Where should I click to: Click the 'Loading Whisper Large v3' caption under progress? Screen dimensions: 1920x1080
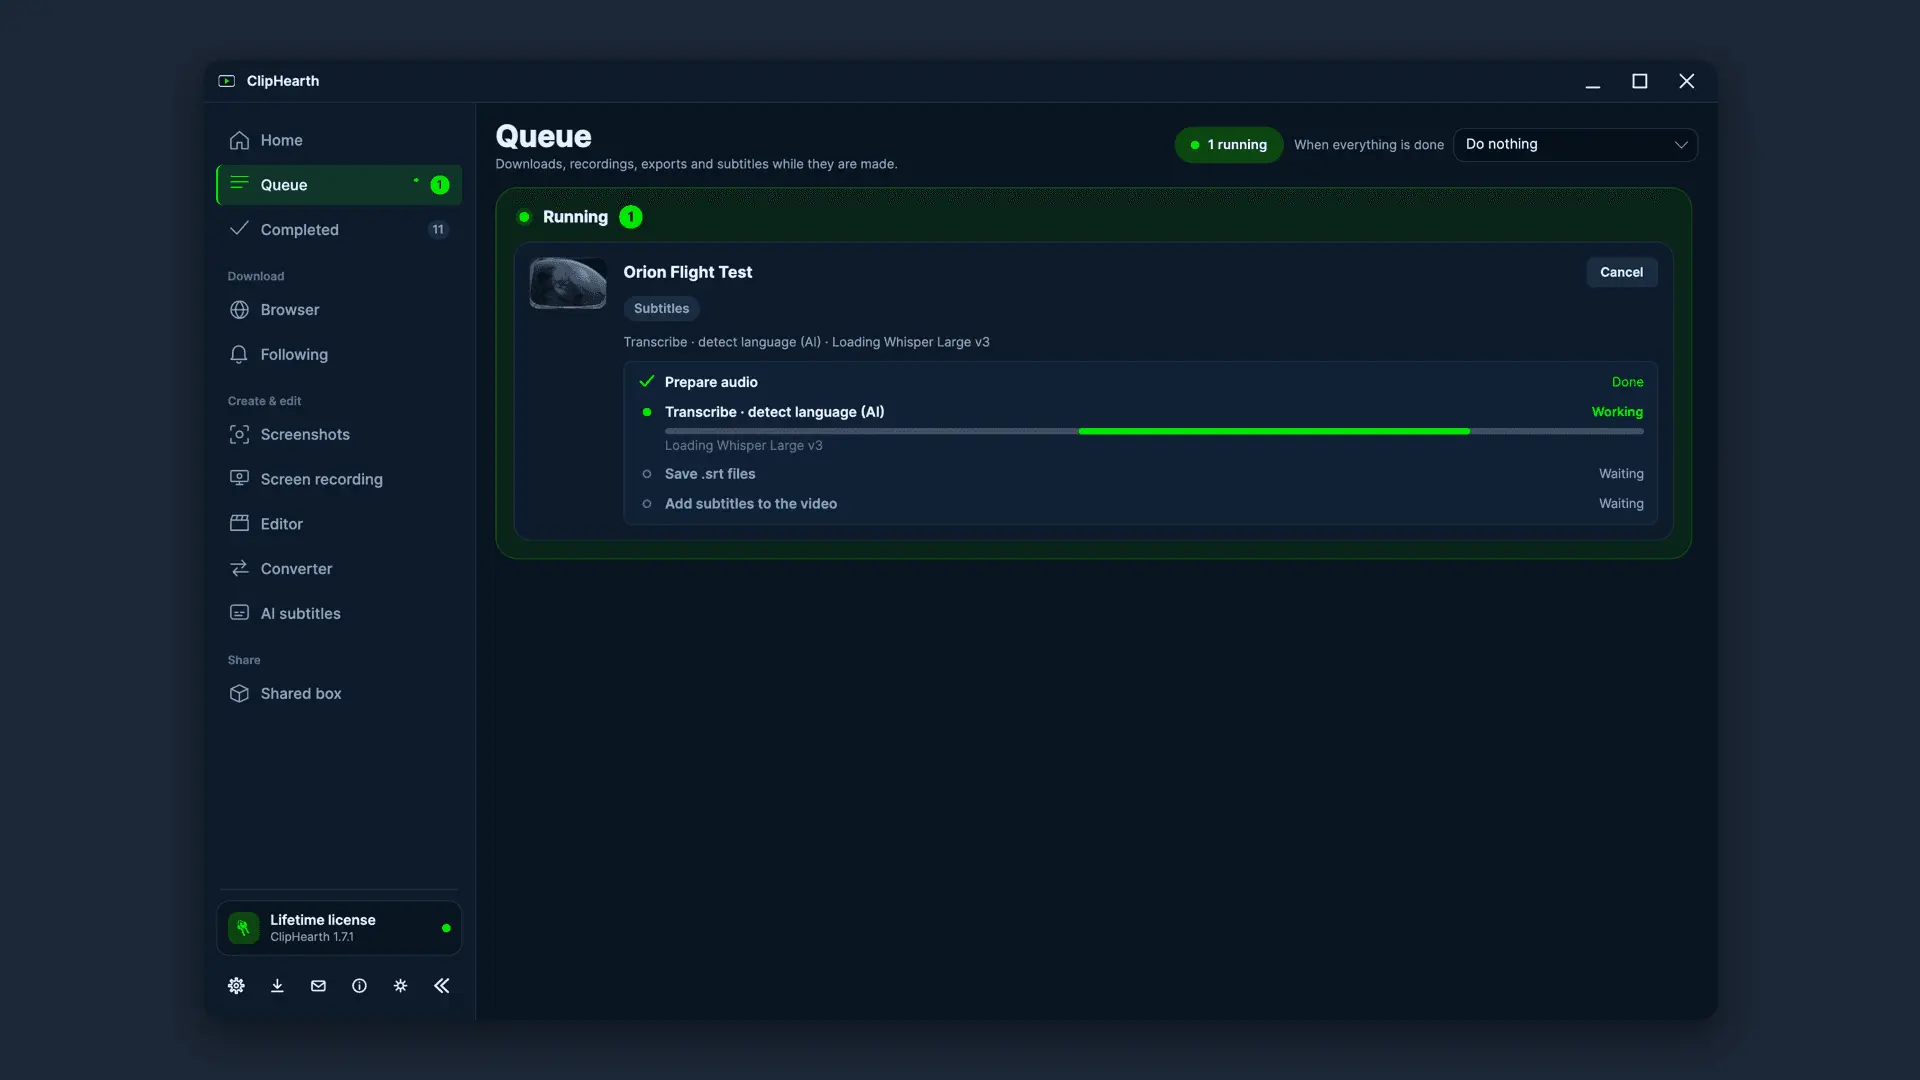tap(743, 446)
